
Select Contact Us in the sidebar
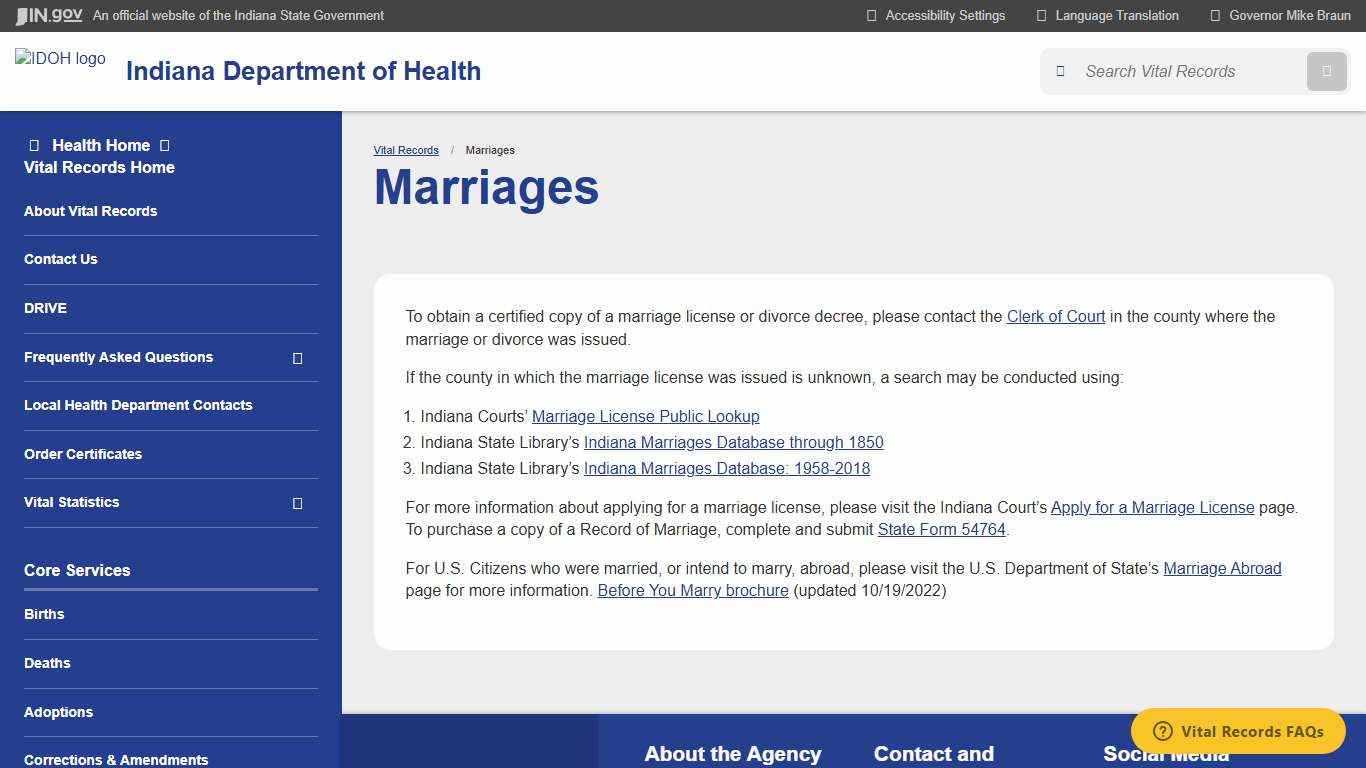[61, 259]
